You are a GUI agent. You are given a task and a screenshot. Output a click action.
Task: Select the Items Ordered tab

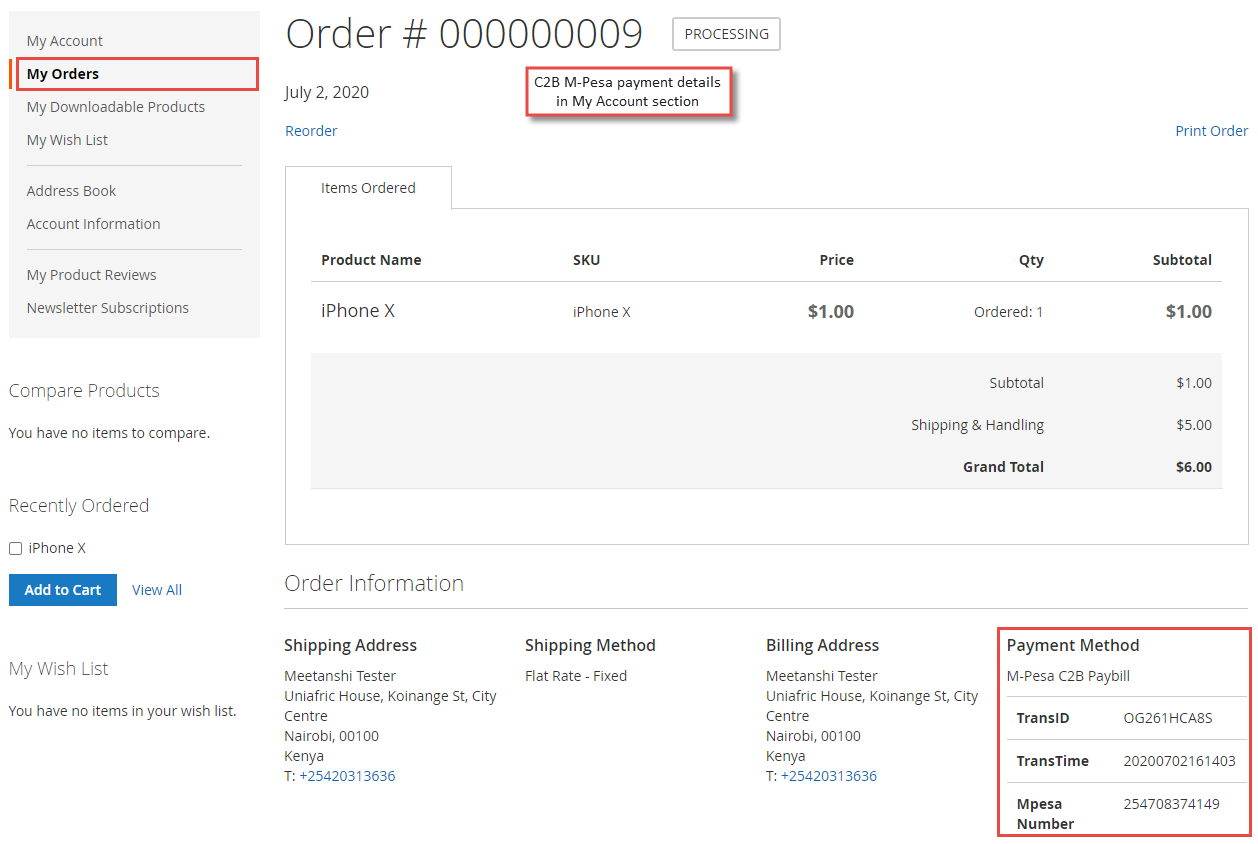[368, 188]
